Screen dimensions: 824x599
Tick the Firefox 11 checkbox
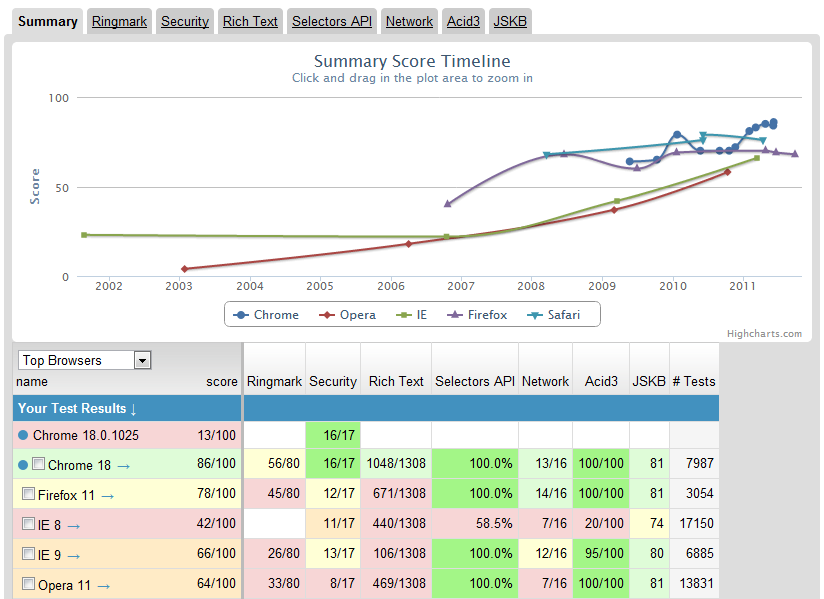[28, 494]
